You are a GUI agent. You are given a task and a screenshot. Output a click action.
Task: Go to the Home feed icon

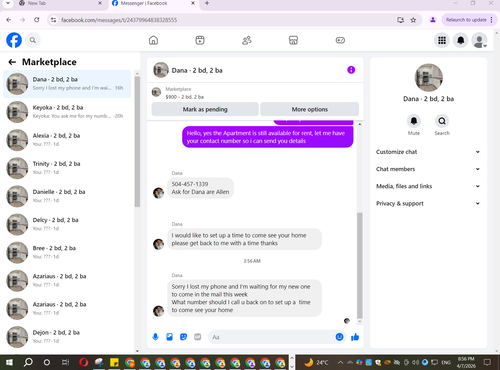(x=153, y=40)
